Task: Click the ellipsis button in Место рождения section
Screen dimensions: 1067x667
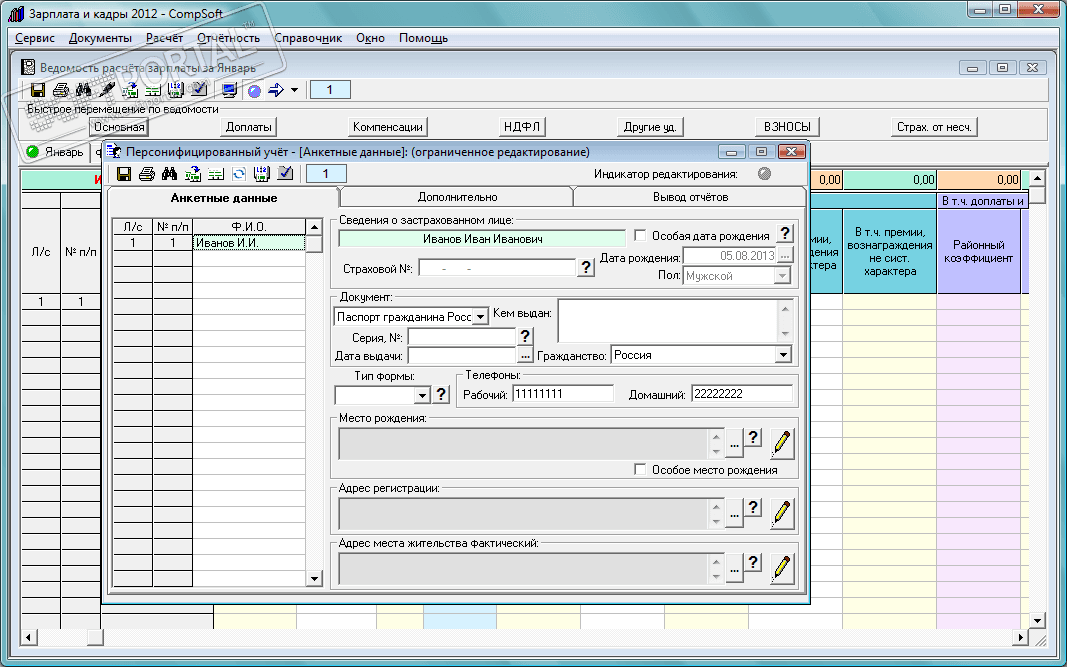Action: (734, 445)
